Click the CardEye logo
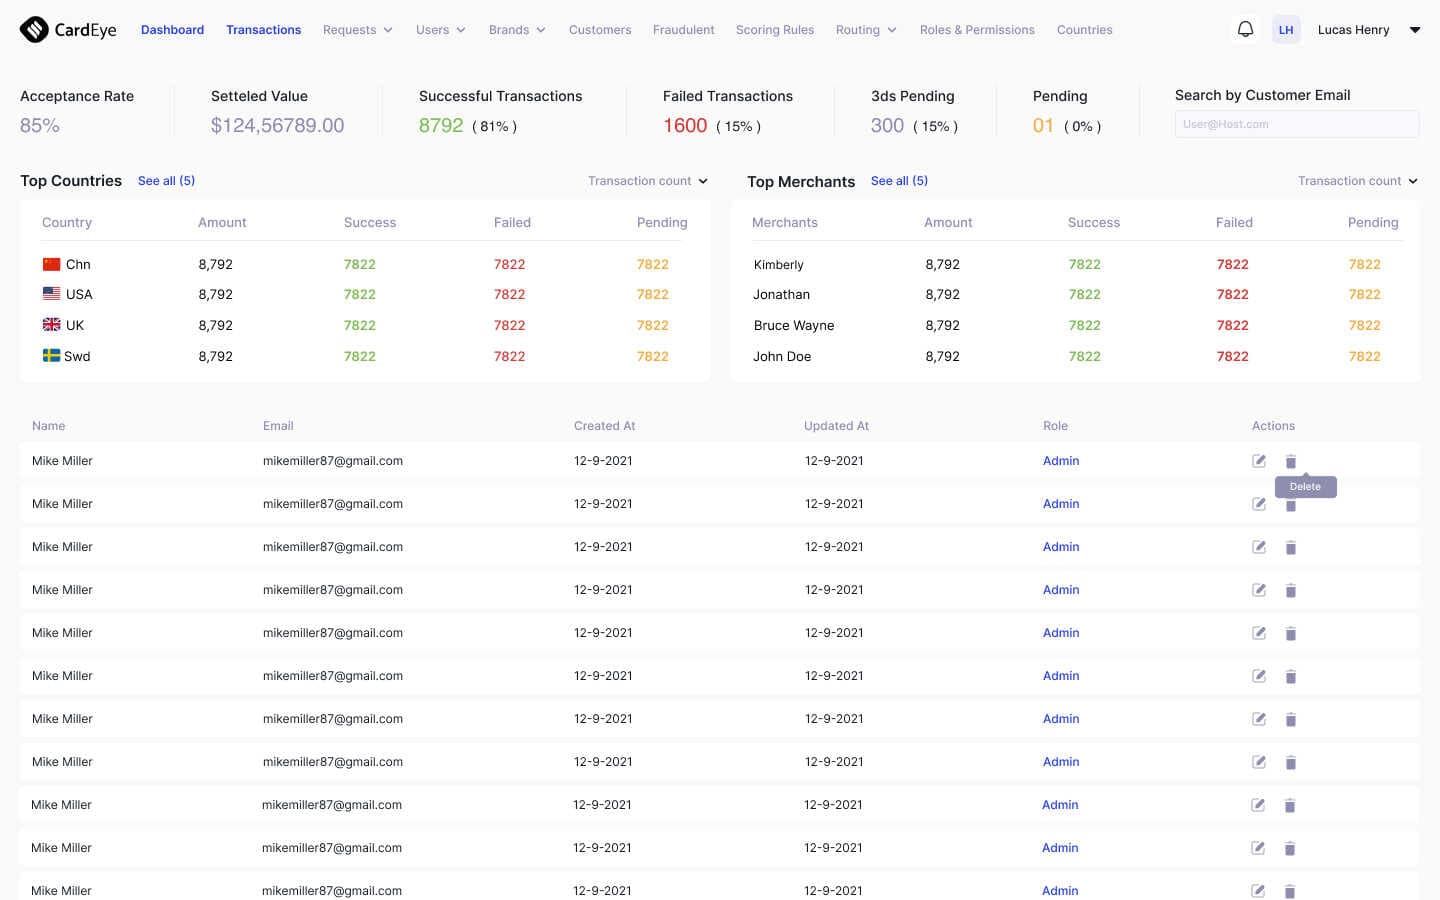Image resolution: width=1440 pixels, height=900 pixels. [x=67, y=29]
